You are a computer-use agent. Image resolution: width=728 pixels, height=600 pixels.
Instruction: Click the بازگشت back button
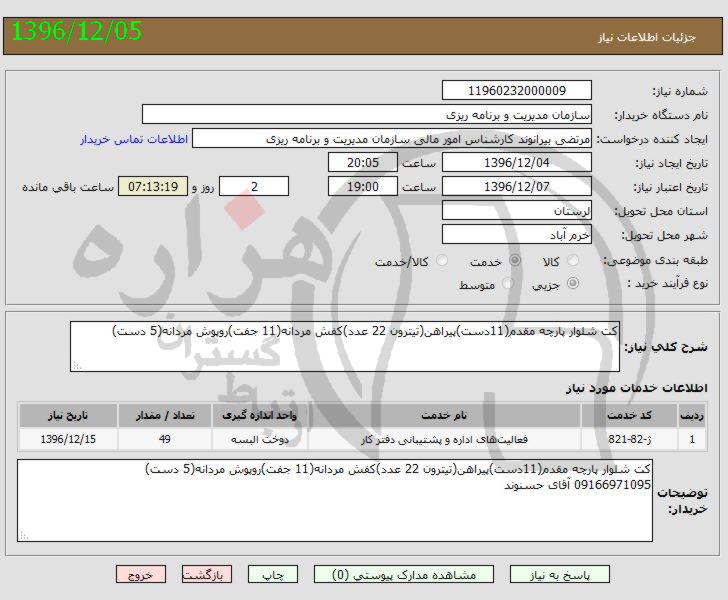pyautogui.click(x=207, y=574)
